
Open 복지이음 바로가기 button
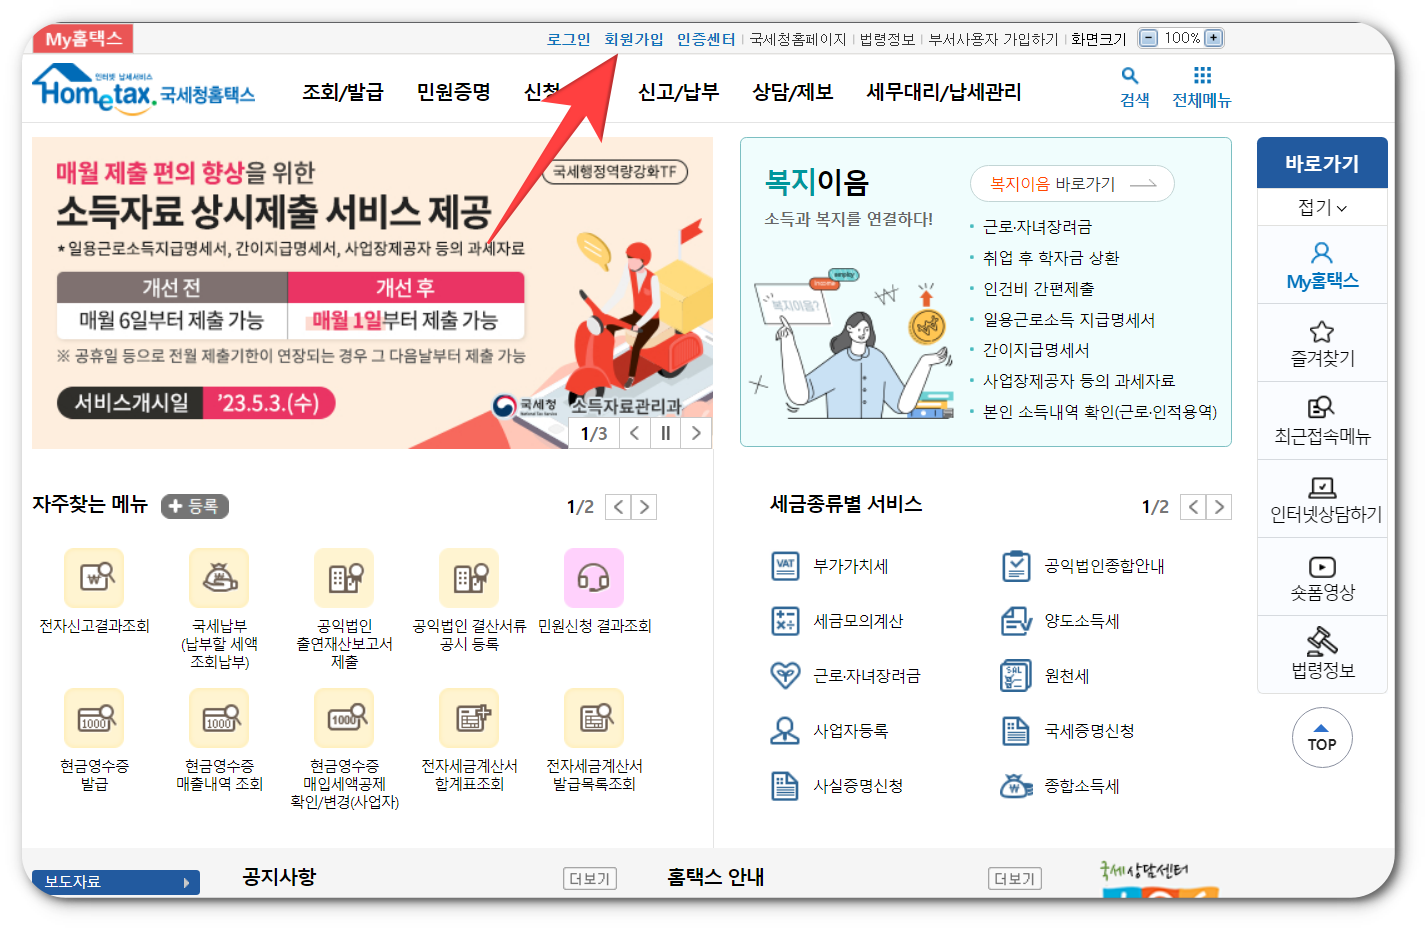click(x=1072, y=184)
